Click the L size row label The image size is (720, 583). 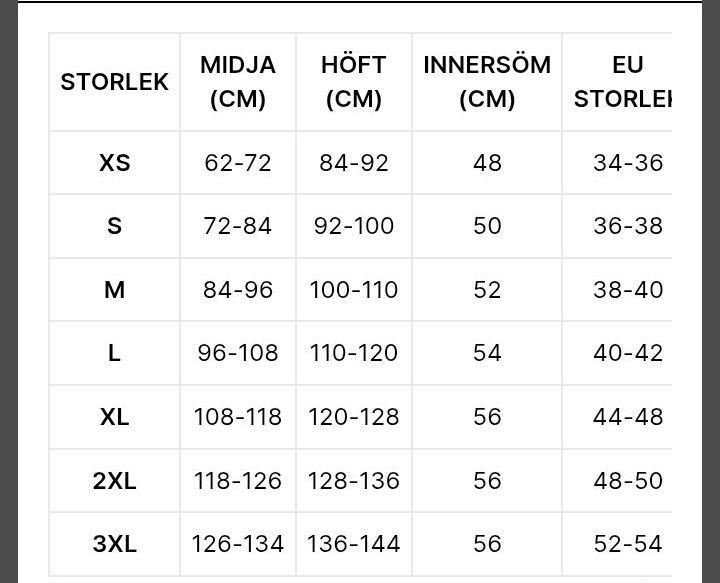pos(114,353)
